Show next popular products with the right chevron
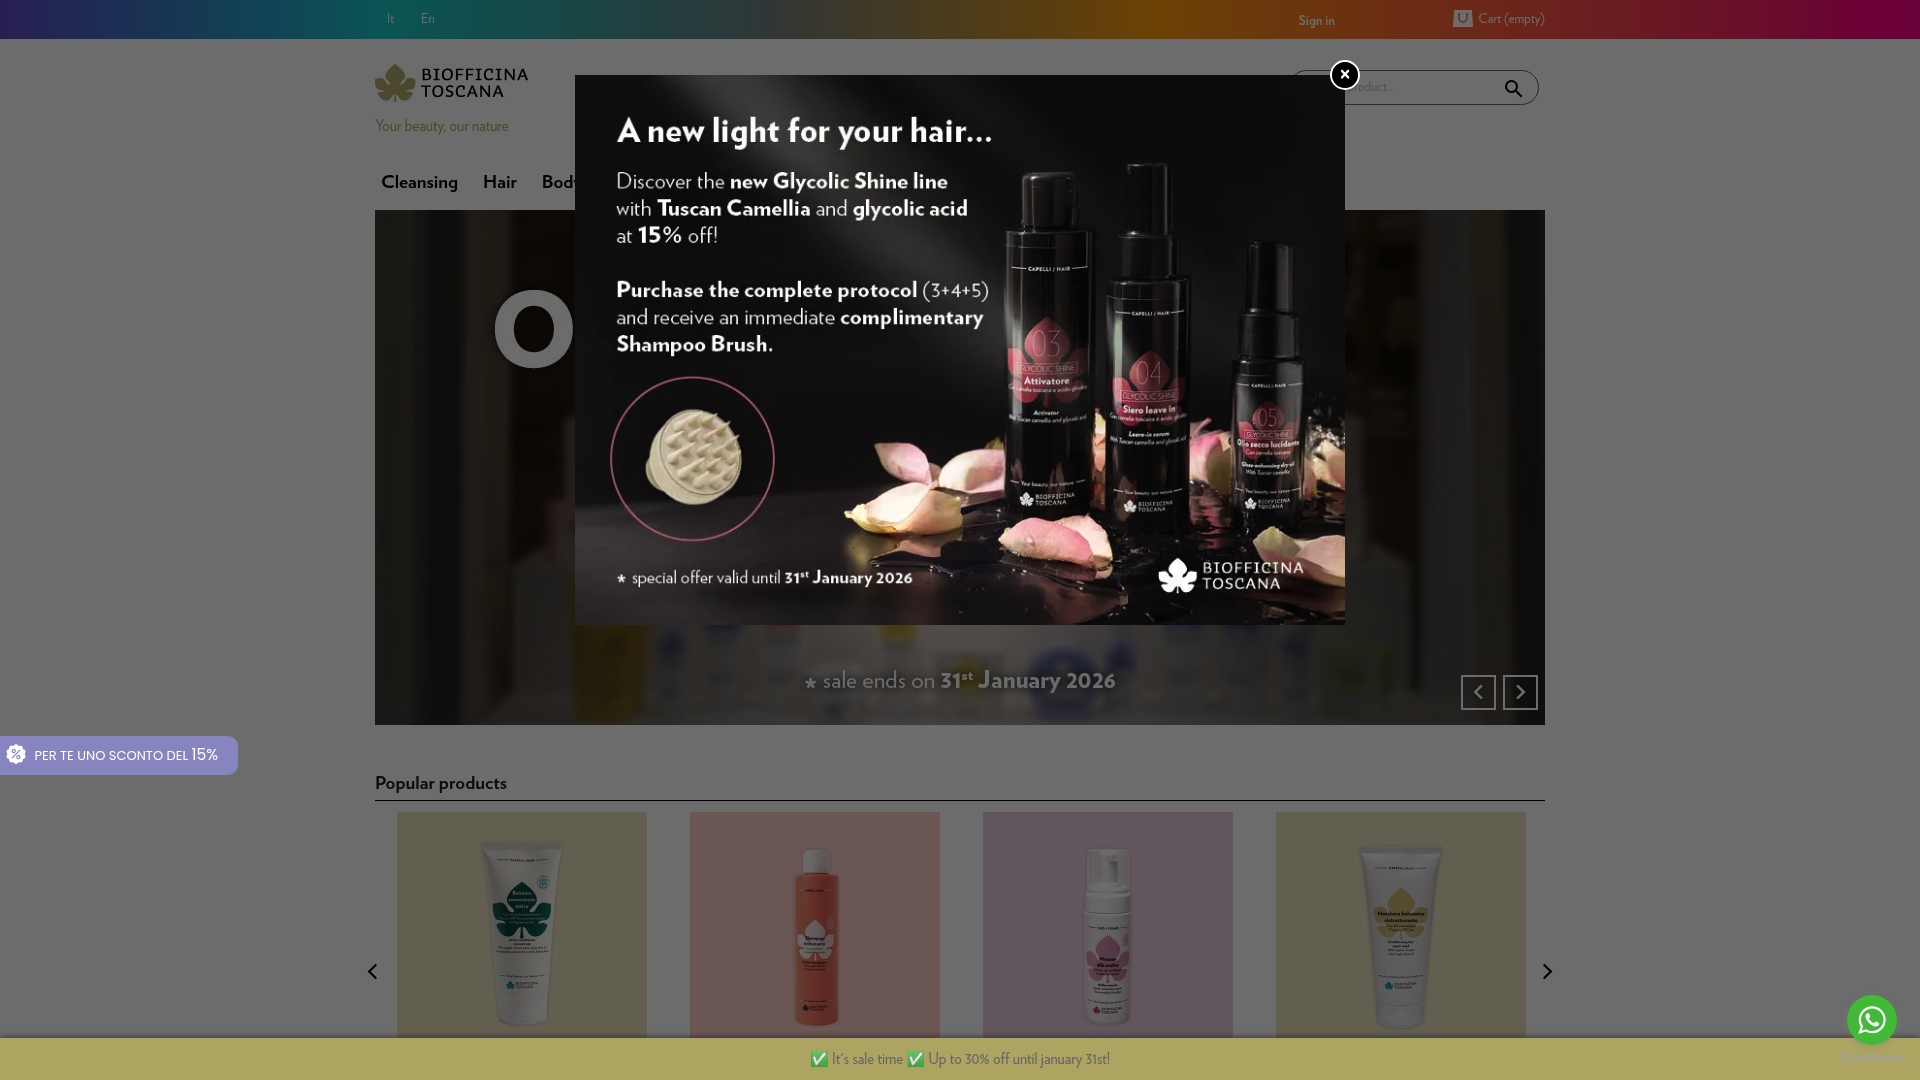The image size is (1920, 1080). coord(1547,971)
